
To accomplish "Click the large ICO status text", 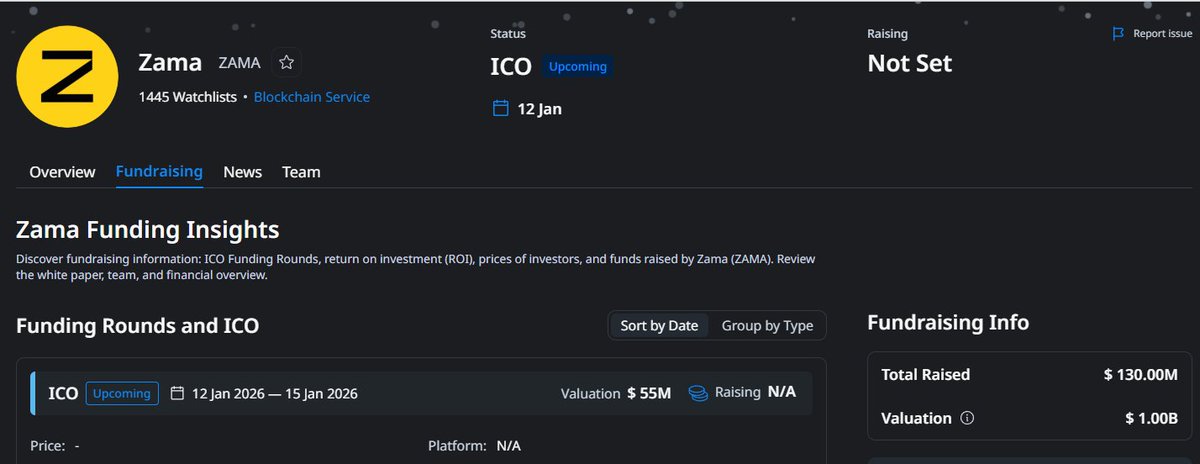I will (511, 65).
